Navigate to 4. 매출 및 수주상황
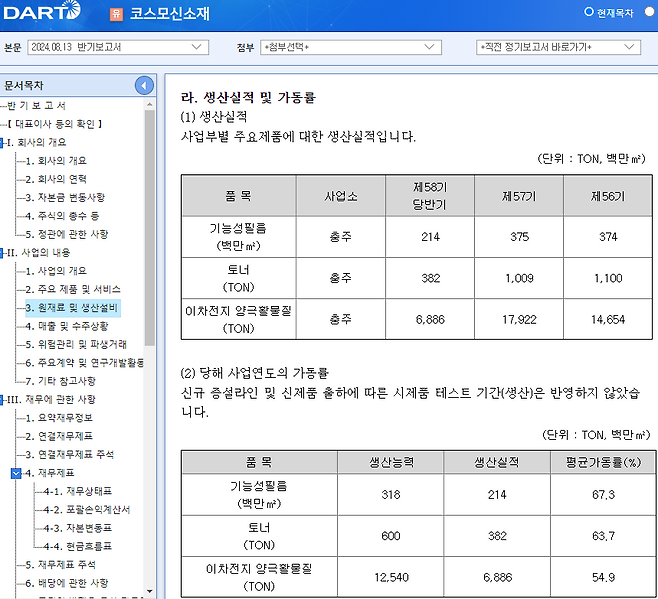This screenshot has height=599, width=658. (67, 326)
